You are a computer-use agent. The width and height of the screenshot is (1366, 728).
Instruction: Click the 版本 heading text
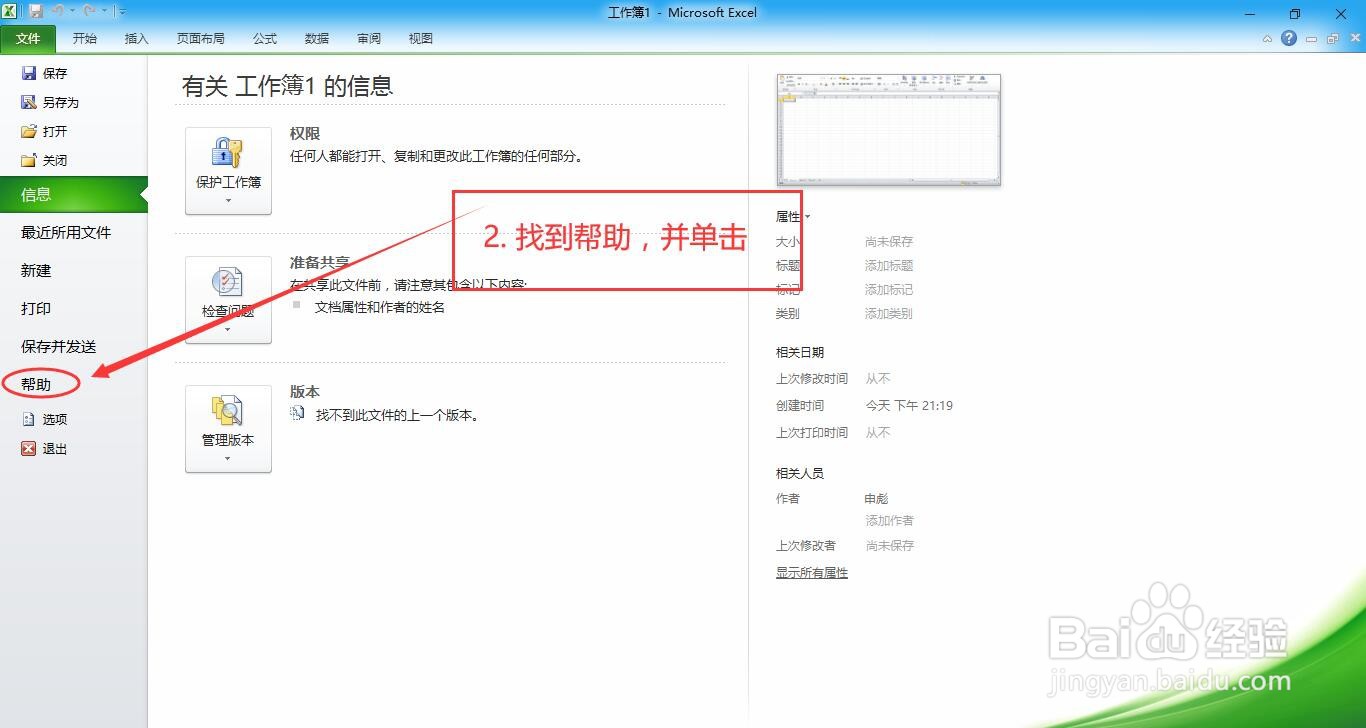point(305,391)
